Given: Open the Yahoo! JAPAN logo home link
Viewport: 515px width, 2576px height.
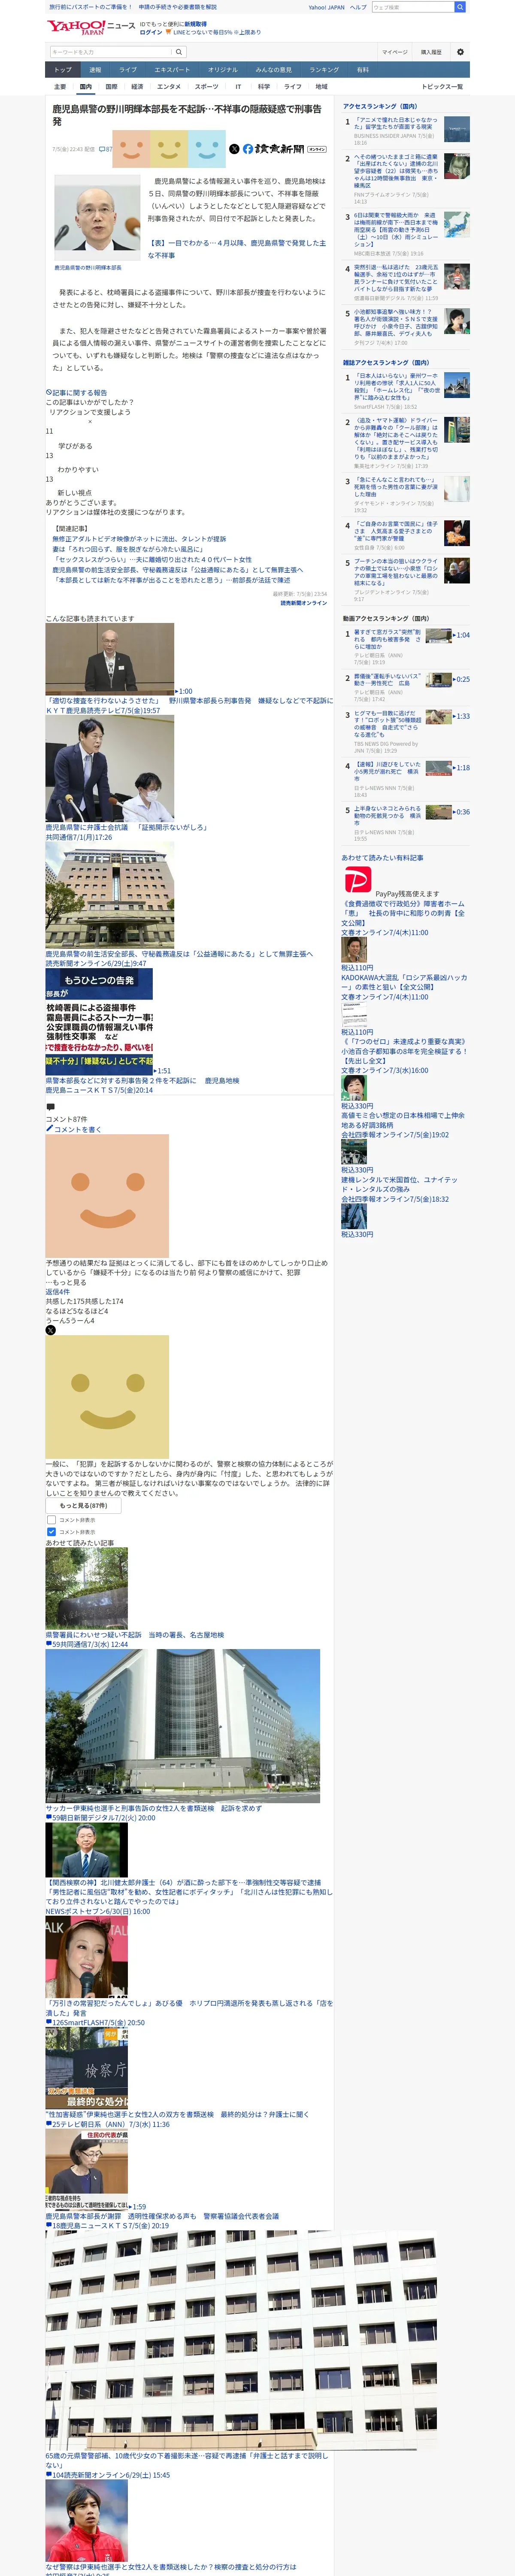Looking at the screenshot, I should coord(76,27).
